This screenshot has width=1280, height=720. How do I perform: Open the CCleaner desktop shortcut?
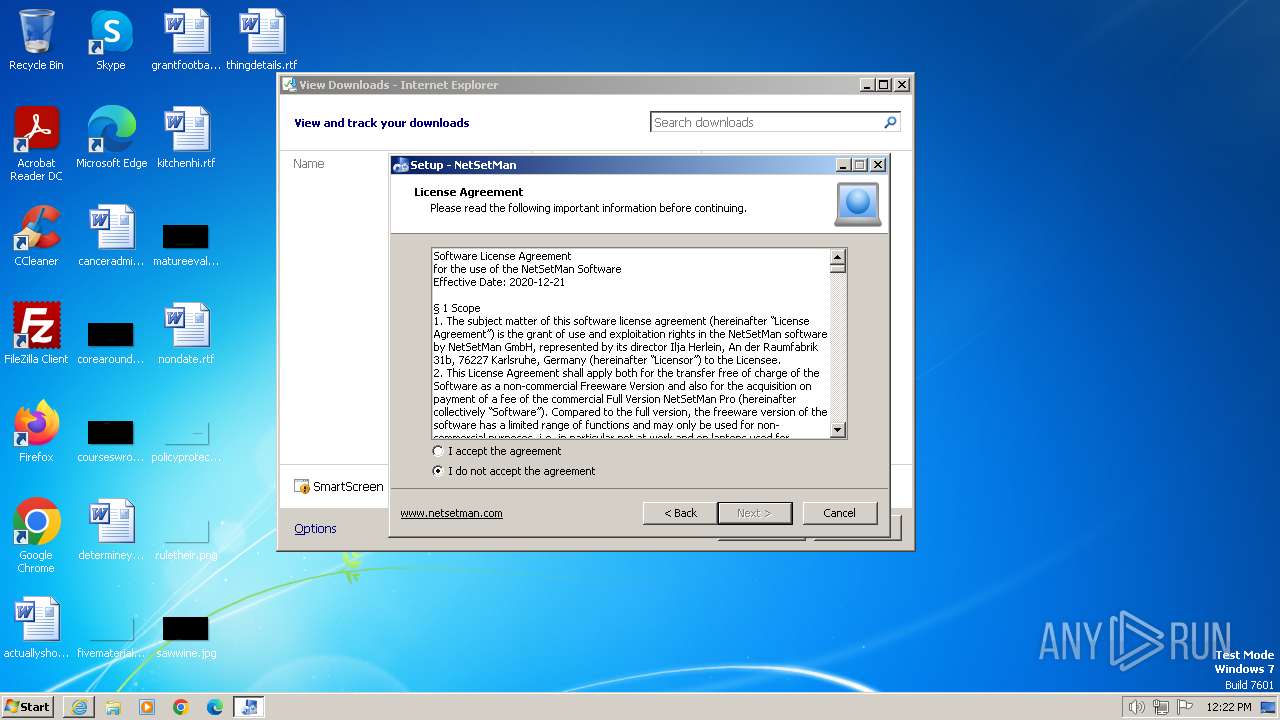[x=36, y=236]
